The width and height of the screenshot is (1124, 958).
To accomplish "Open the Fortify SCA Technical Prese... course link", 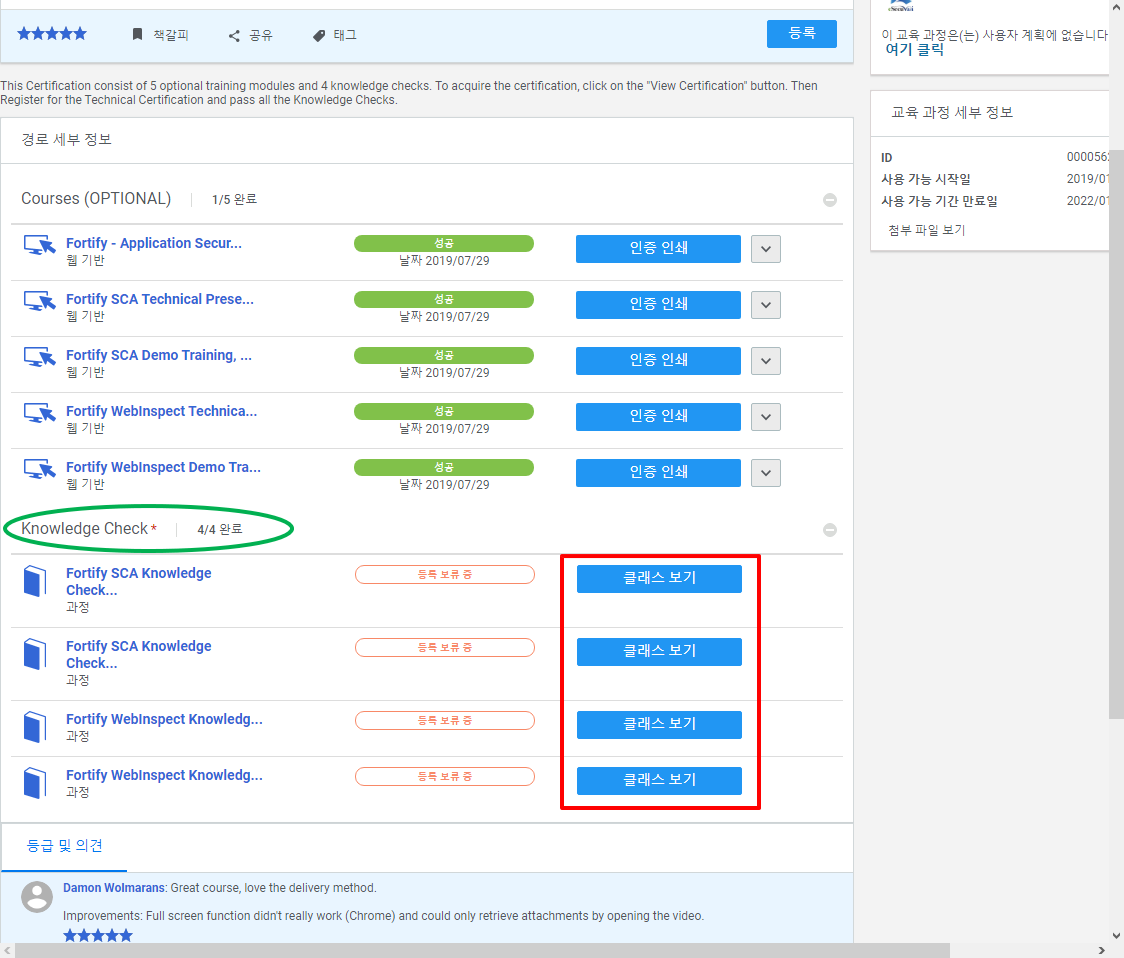I will (x=160, y=299).
